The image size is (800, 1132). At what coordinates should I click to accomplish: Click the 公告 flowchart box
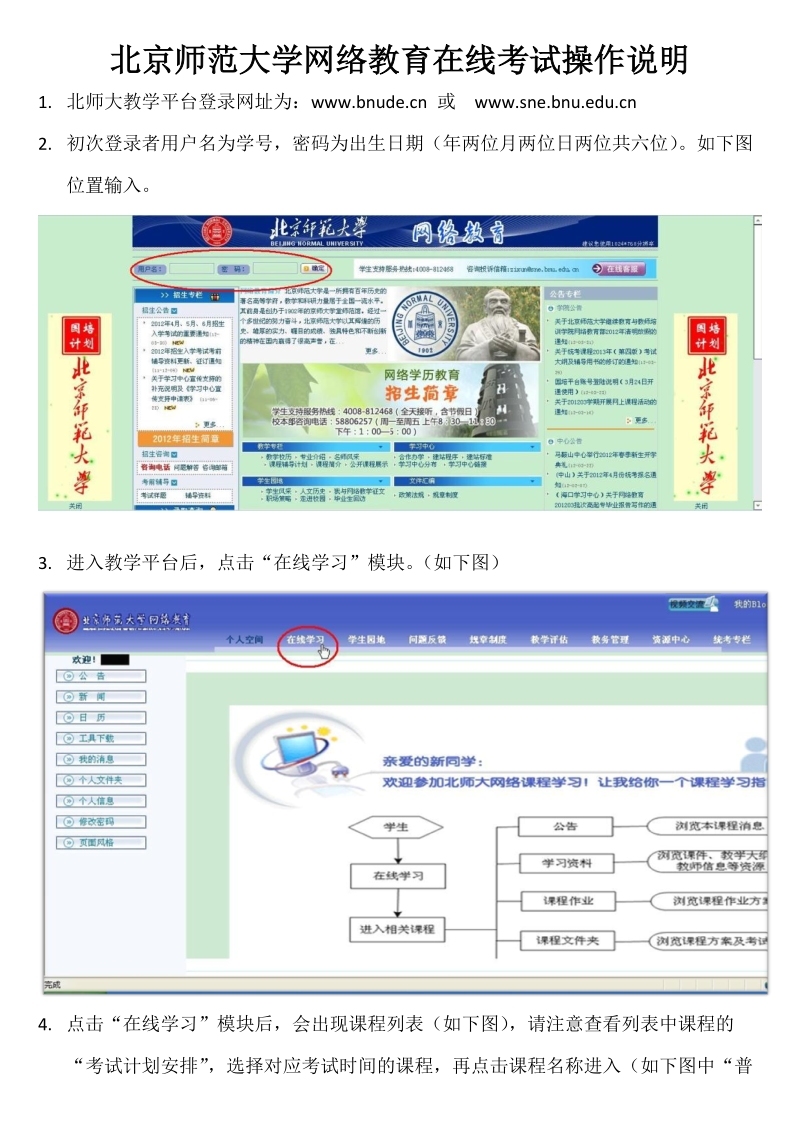pos(565,827)
